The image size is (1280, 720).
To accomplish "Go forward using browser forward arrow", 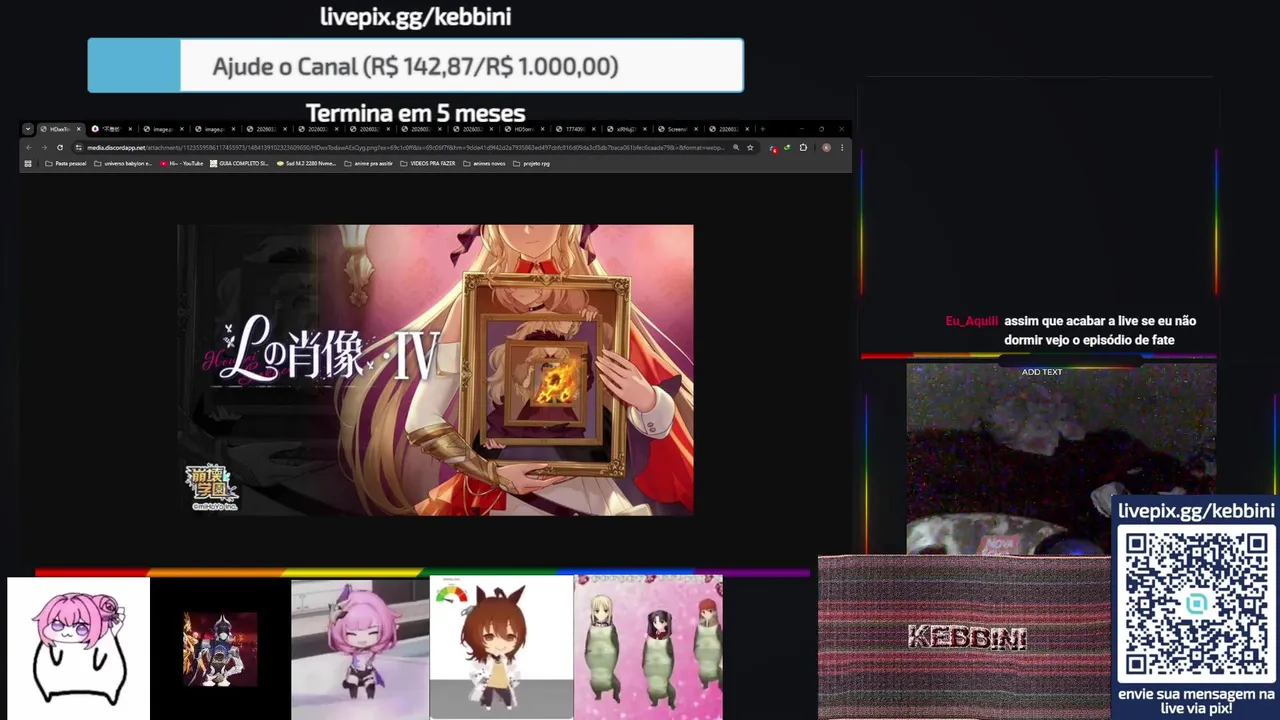I will 44,148.
